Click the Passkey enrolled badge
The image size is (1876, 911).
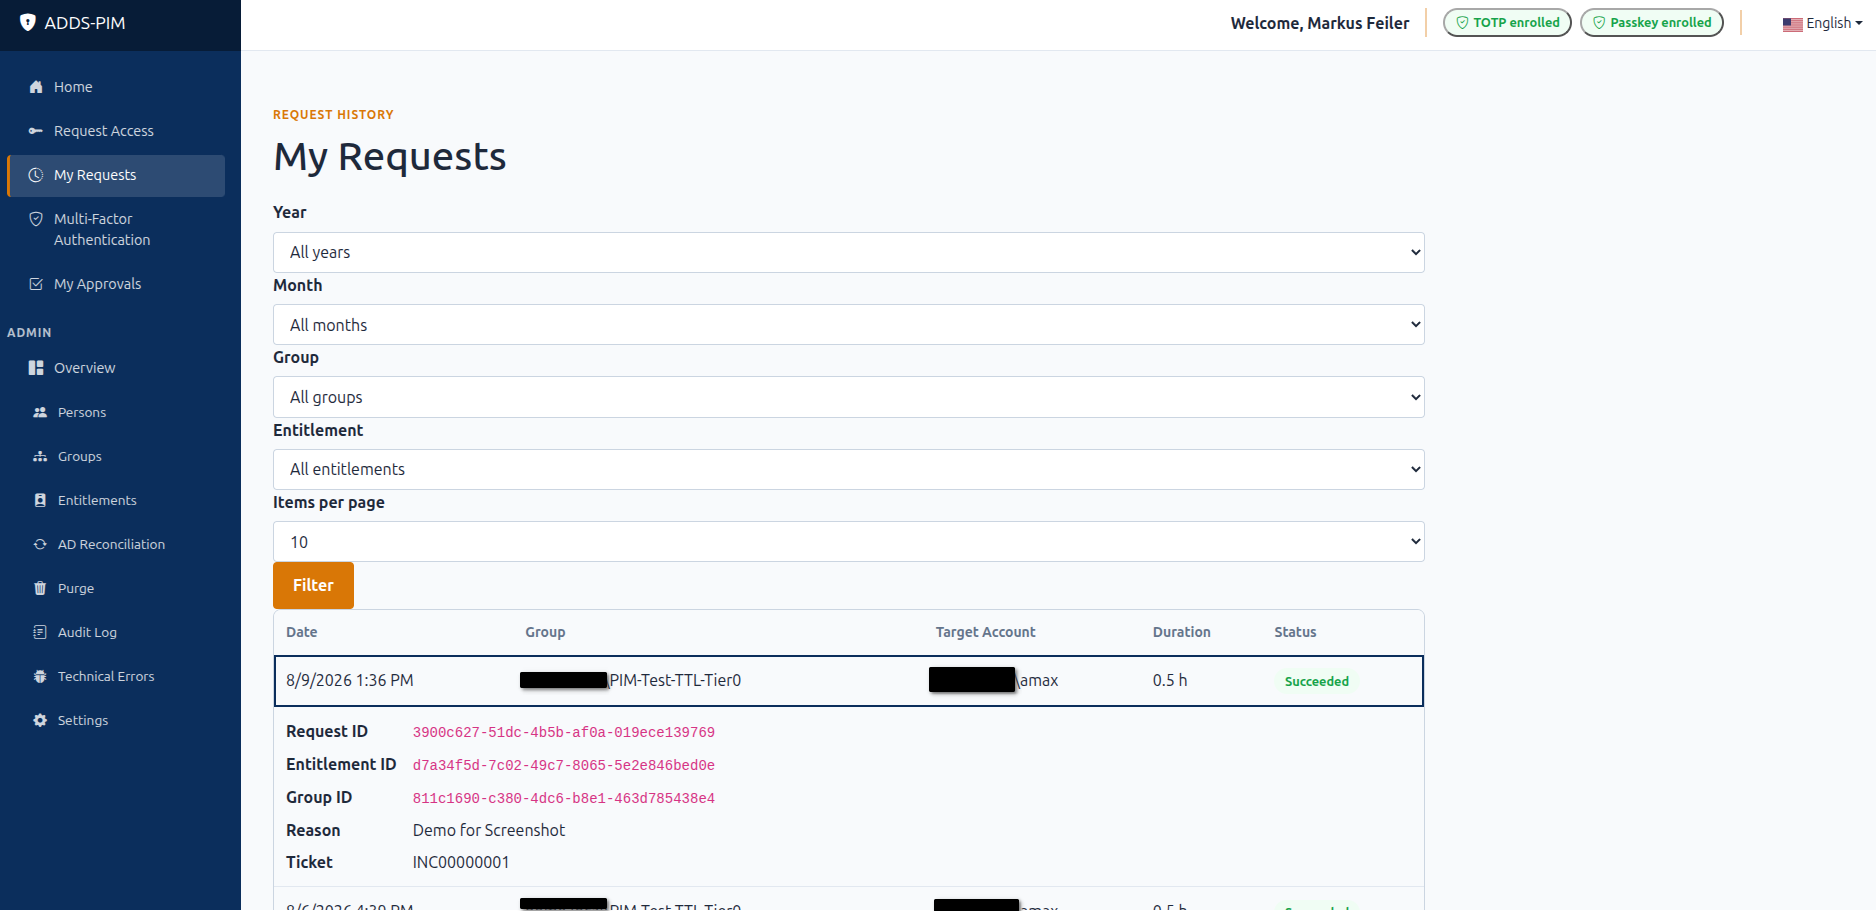pos(1651,23)
